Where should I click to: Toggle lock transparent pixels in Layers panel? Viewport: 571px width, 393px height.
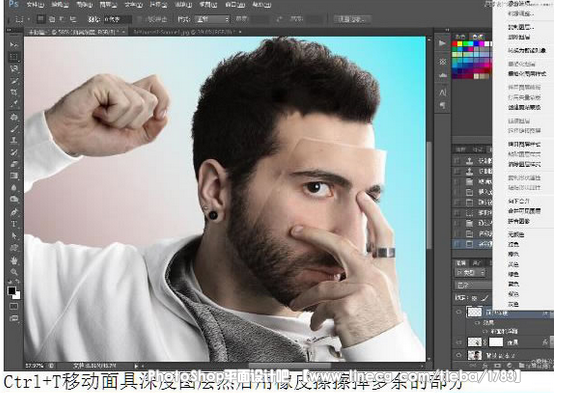(x=474, y=298)
